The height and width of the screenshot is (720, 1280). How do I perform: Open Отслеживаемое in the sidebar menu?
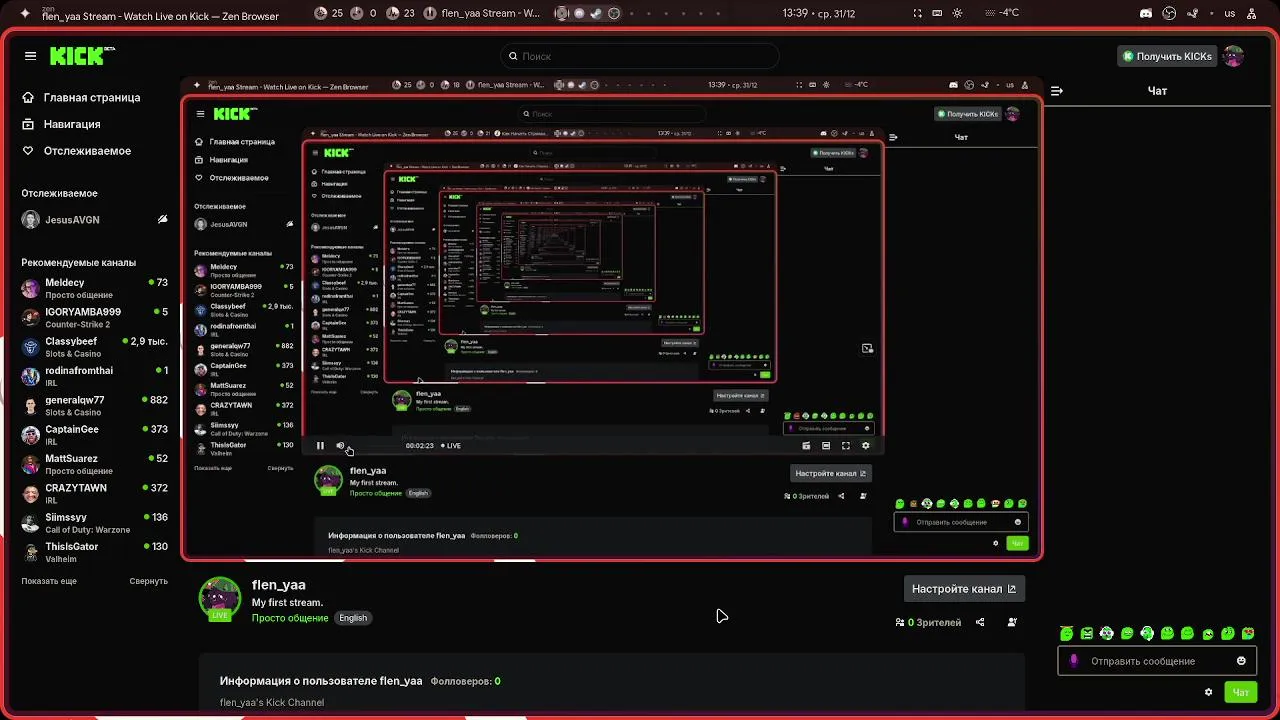point(76,151)
